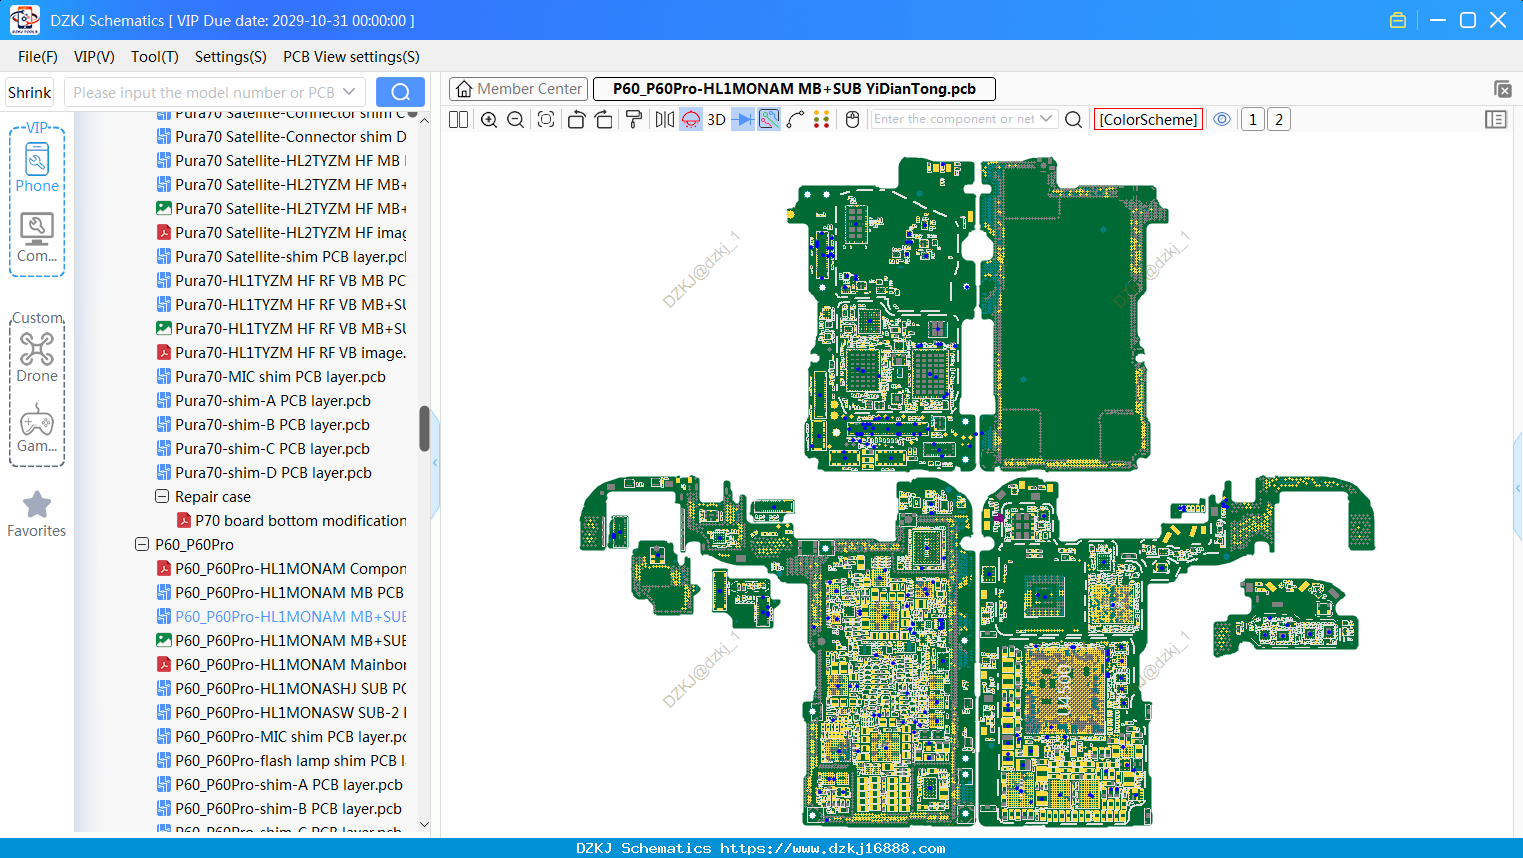The width and height of the screenshot is (1523, 858).
Task: Open the ColorScheme selector
Action: [x=1148, y=120]
